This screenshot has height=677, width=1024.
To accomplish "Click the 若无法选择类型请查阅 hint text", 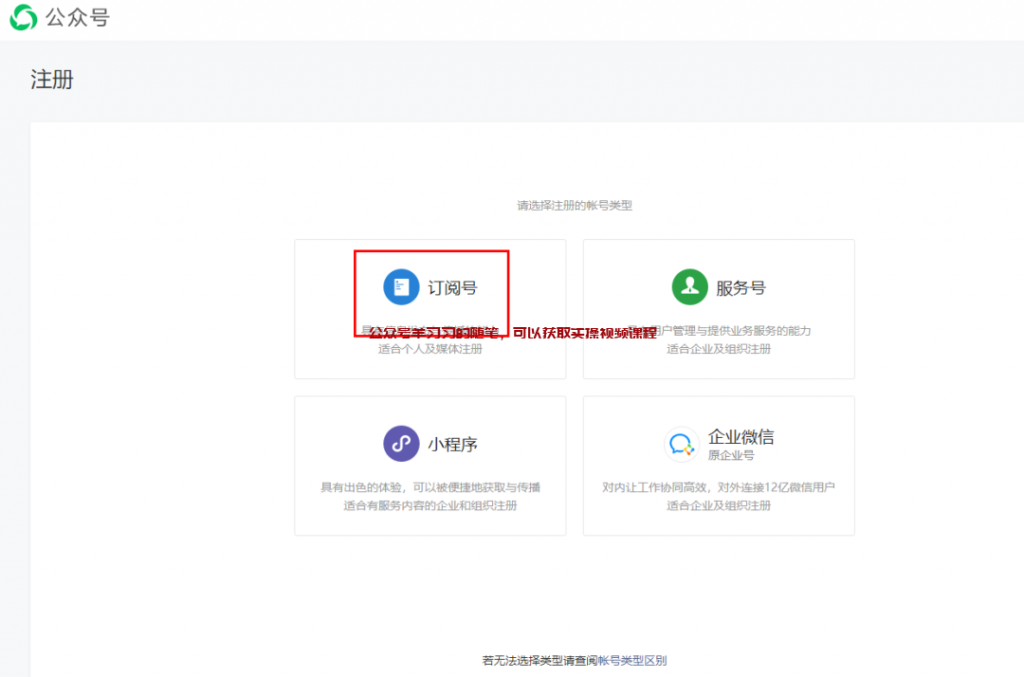I will pyautogui.click(x=539, y=660).
